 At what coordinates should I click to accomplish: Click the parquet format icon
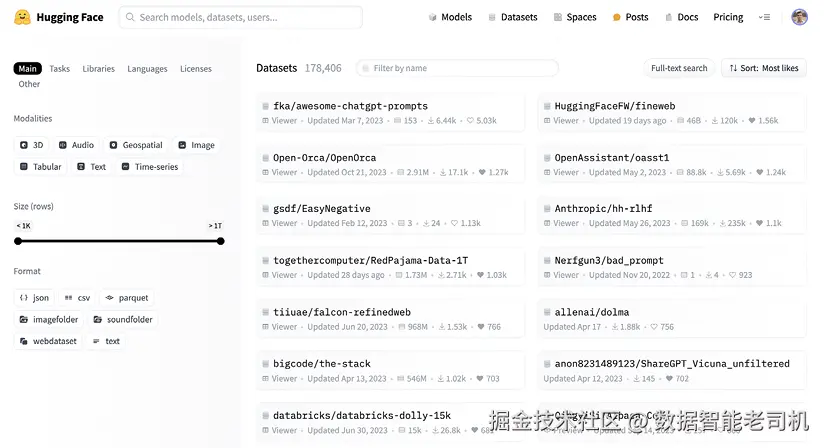tap(109, 298)
